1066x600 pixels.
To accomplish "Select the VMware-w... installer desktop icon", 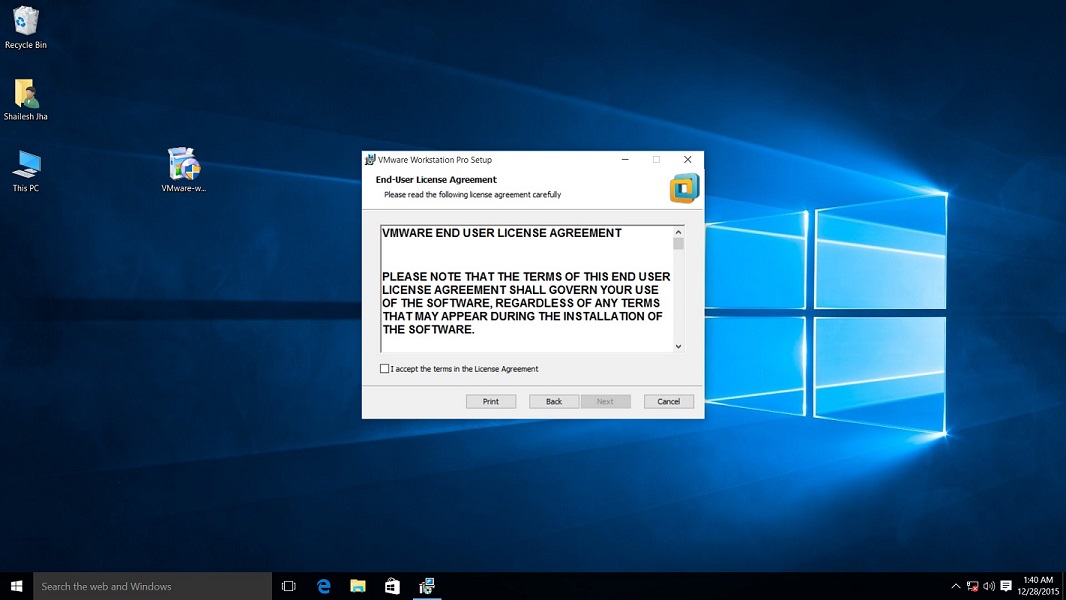I will [184, 170].
